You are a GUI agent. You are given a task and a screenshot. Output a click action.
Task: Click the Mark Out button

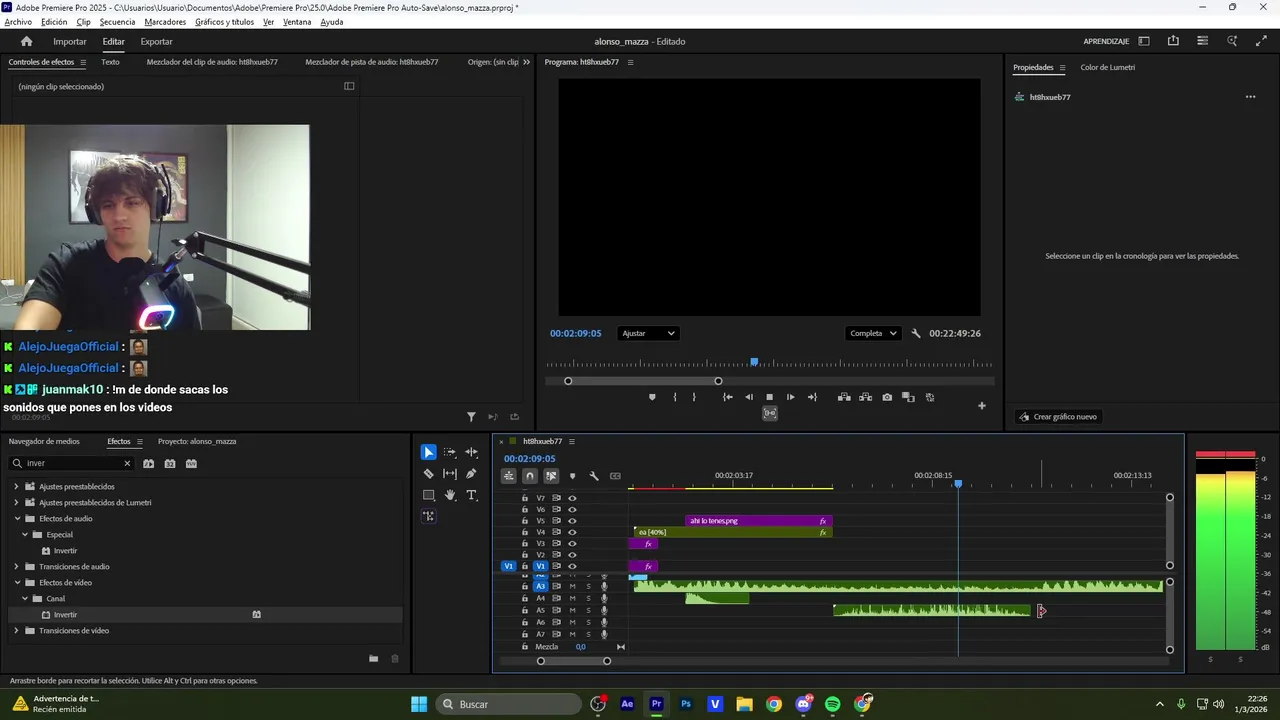(694, 397)
